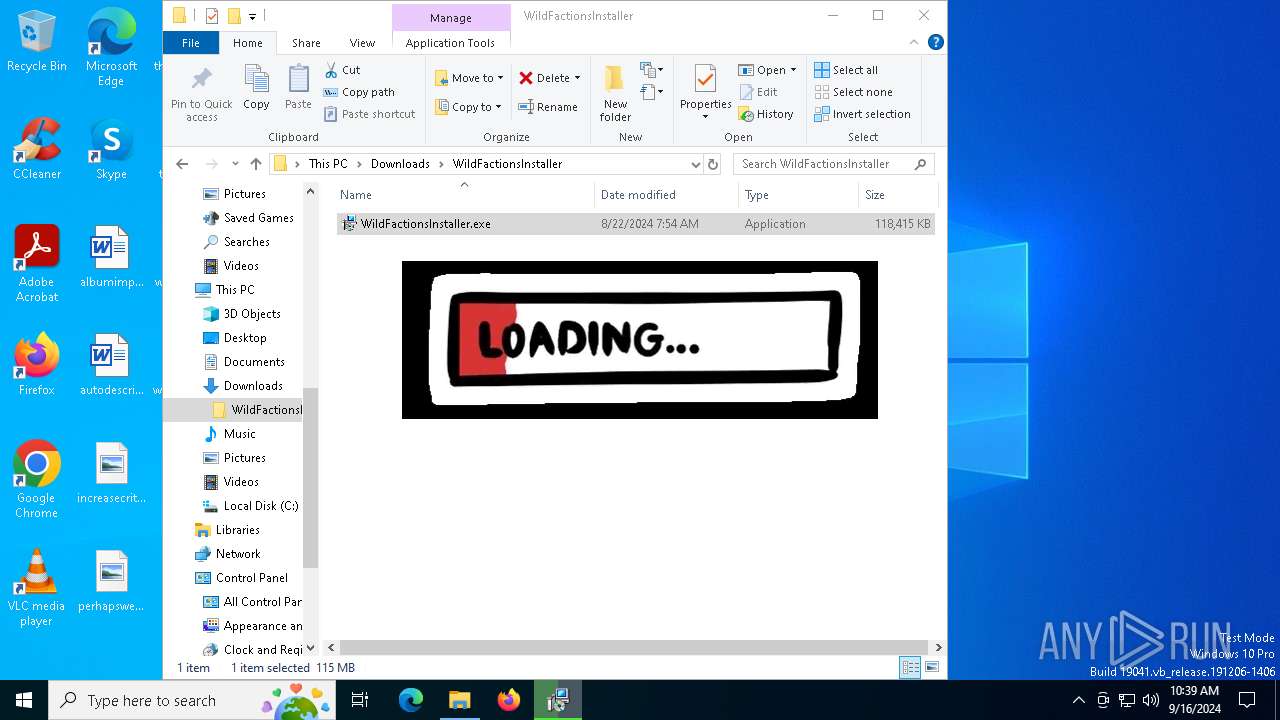The image size is (1280, 720).
Task: Go up one folder level arrow
Action: click(256, 164)
